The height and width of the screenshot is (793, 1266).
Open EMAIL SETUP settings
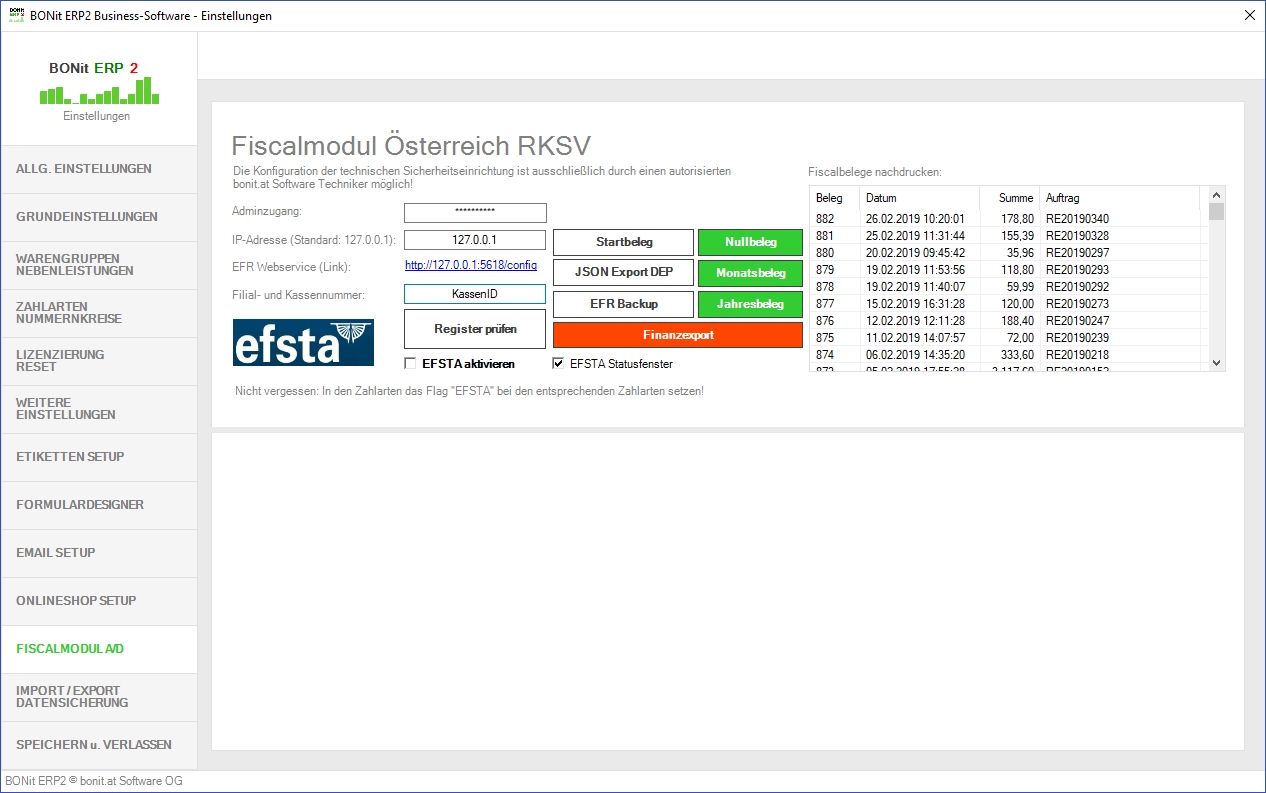[x=99, y=553]
